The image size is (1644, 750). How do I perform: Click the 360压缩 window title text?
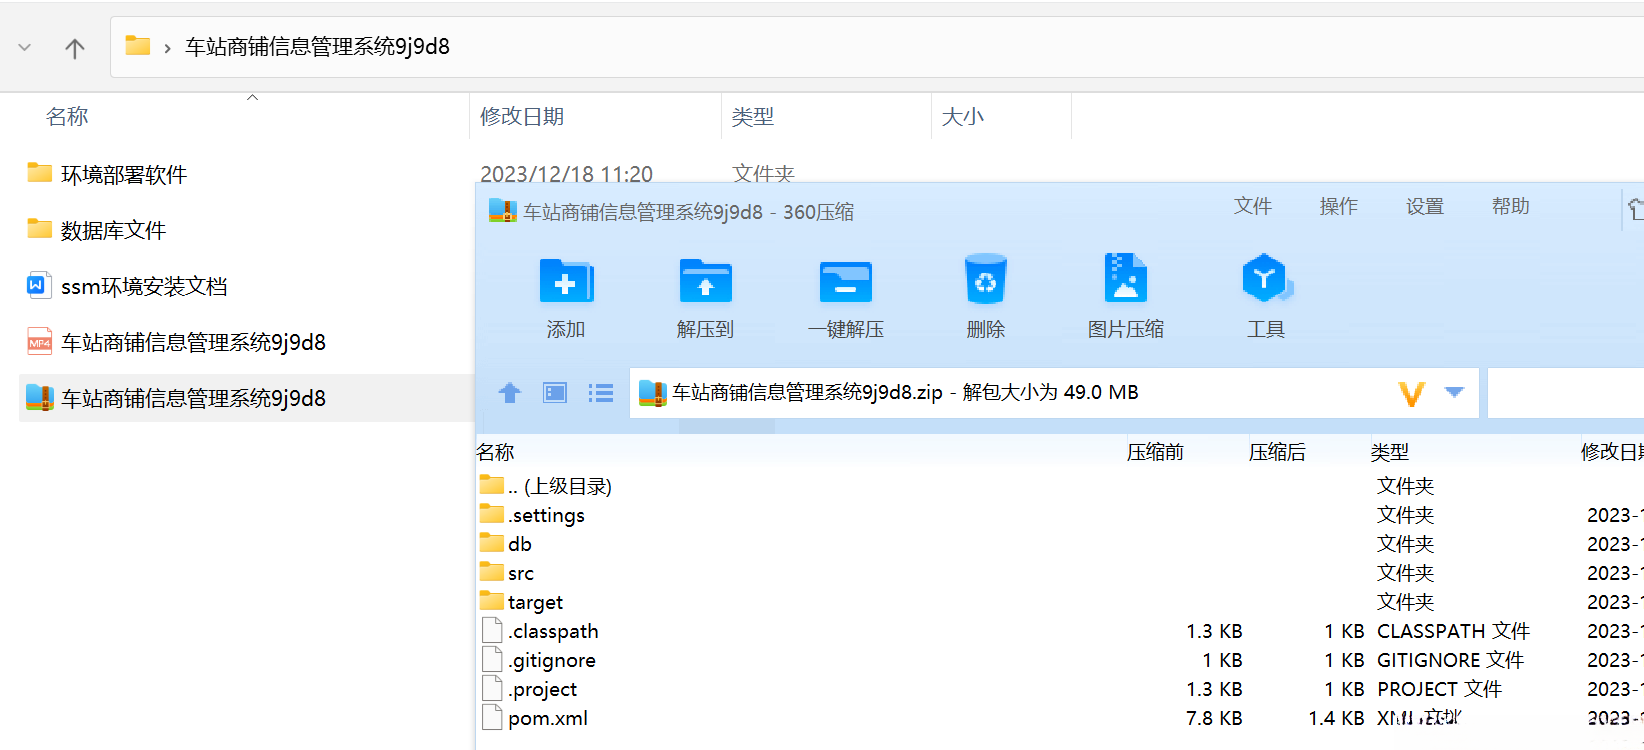coord(689,212)
